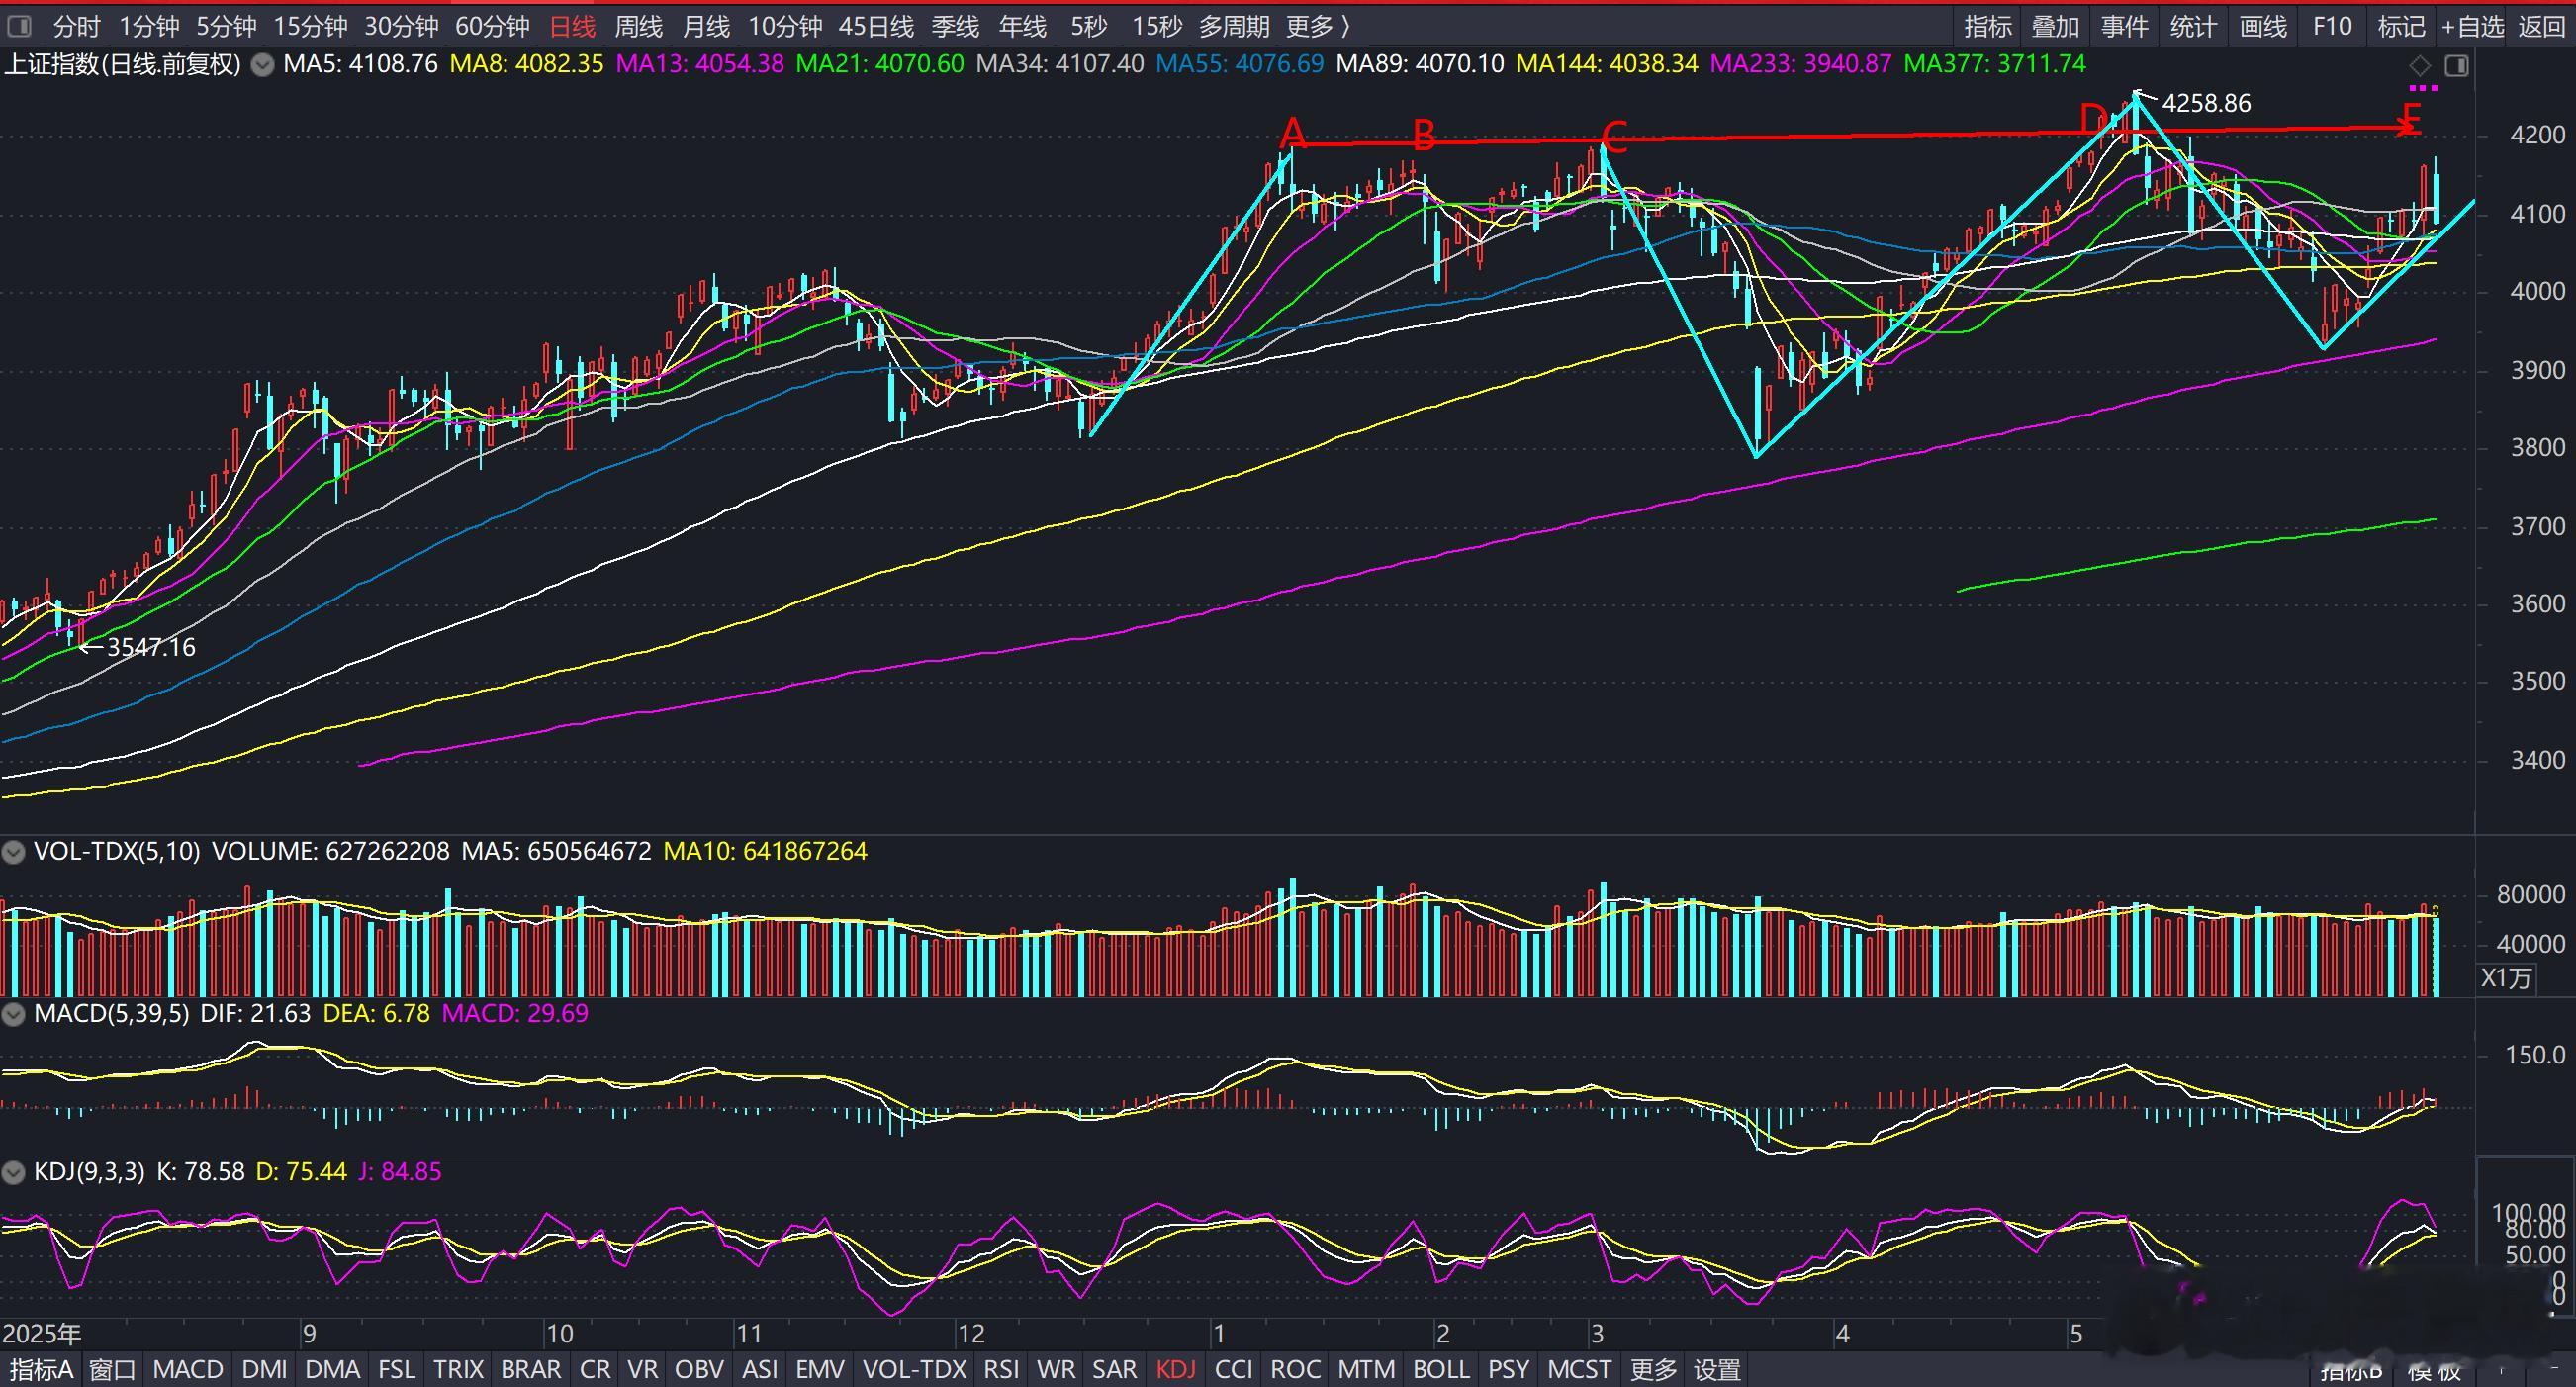Switch bottom indicator to VR
Image resolution: width=2576 pixels, height=1387 pixels.
coord(643,1369)
